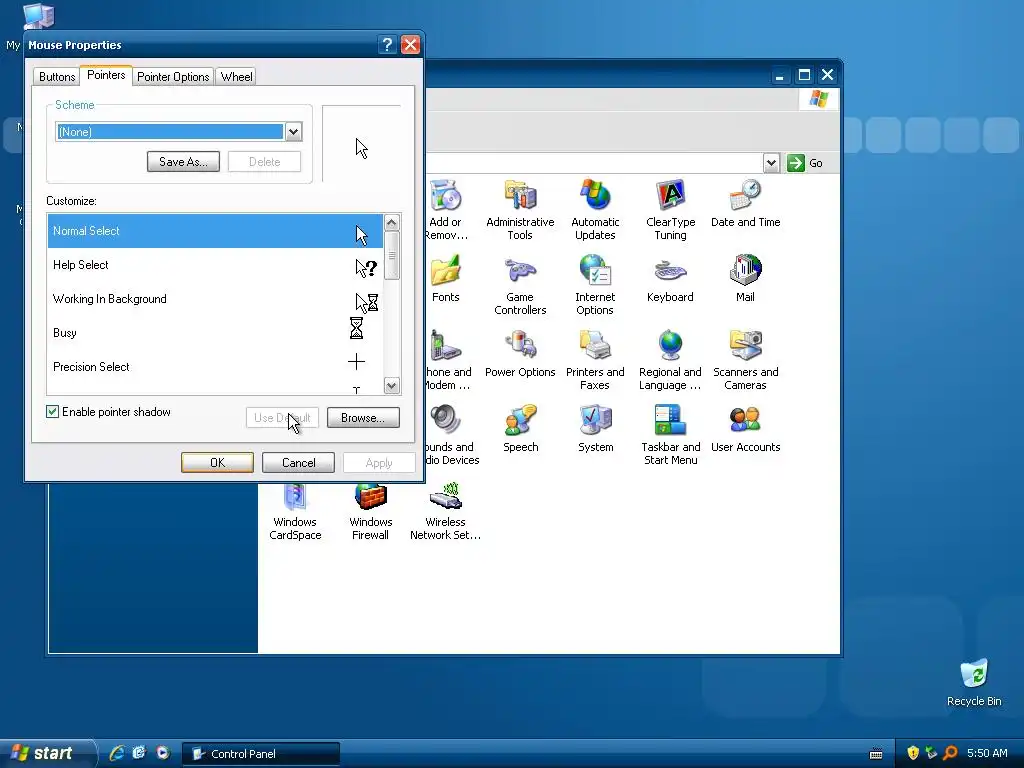Image resolution: width=1024 pixels, height=768 pixels.
Task: Select Precision Select pointer row
Action: (x=215, y=366)
